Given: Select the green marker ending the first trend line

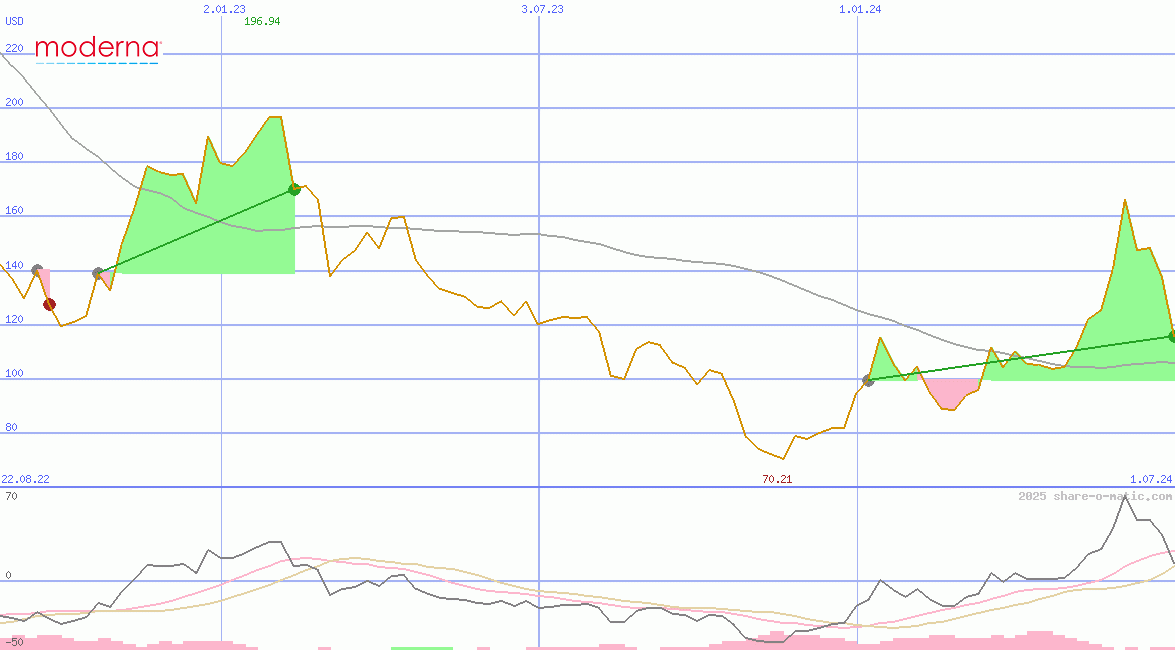Looking at the screenshot, I should tap(294, 189).
